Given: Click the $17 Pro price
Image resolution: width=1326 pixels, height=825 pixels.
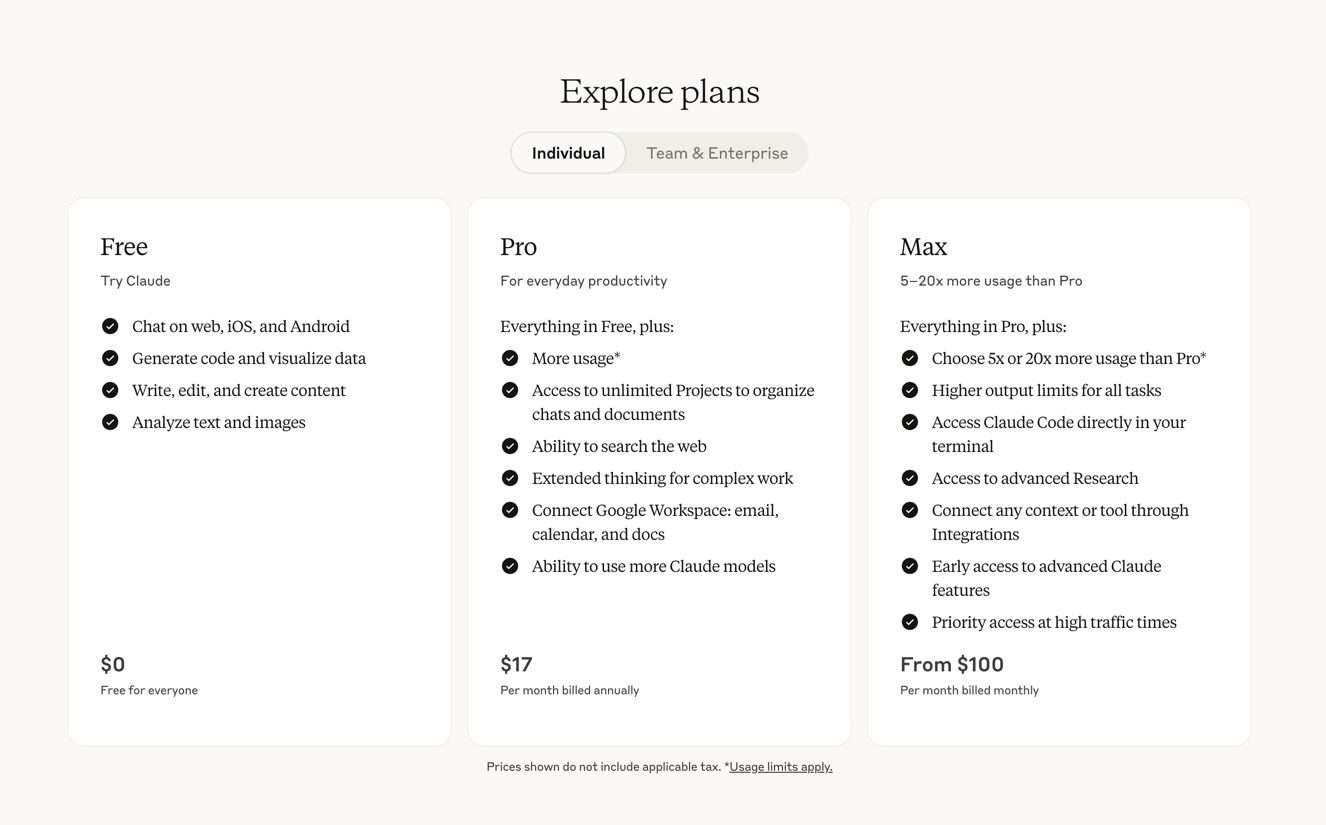Looking at the screenshot, I should pyautogui.click(x=516, y=664).
